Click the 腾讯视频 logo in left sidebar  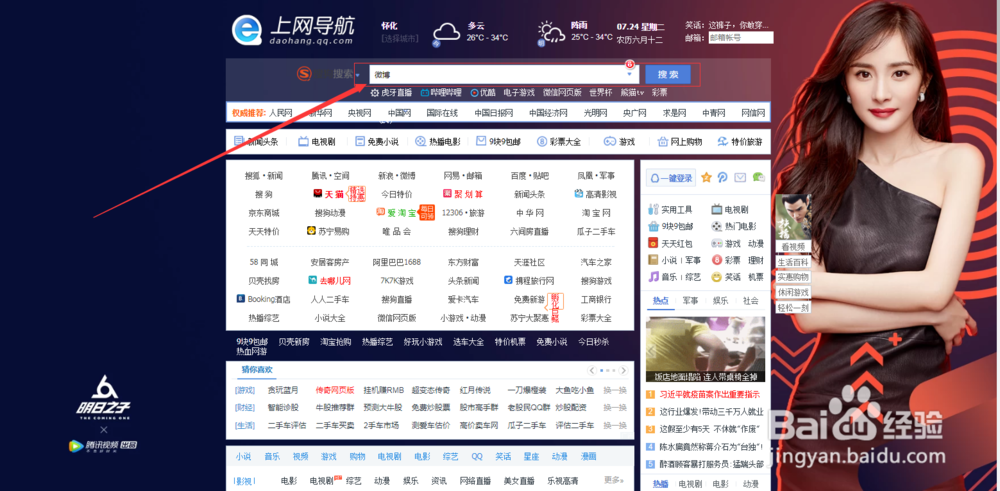[x=103, y=445]
